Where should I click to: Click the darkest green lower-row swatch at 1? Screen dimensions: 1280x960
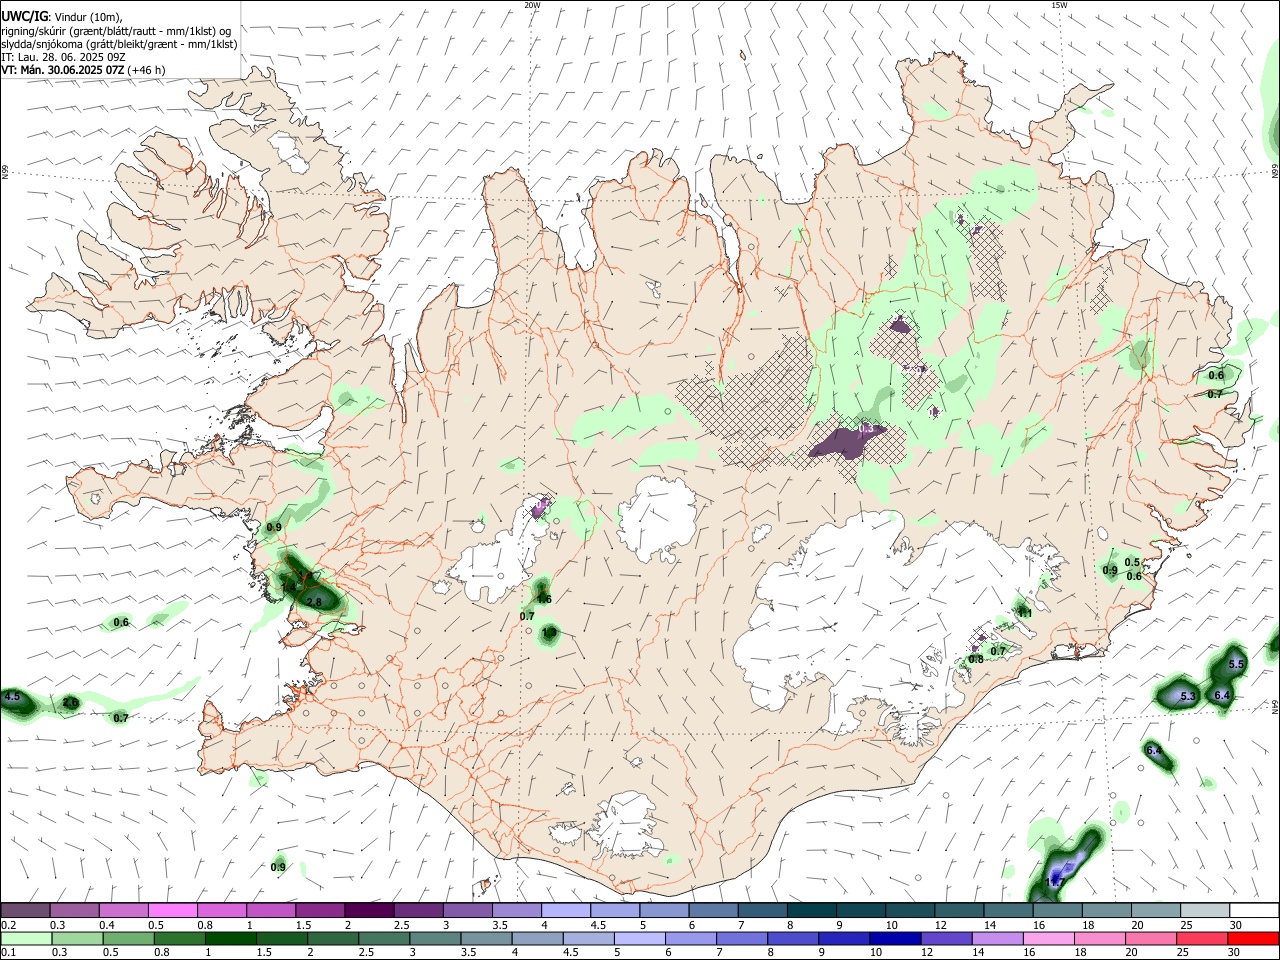click(230, 938)
